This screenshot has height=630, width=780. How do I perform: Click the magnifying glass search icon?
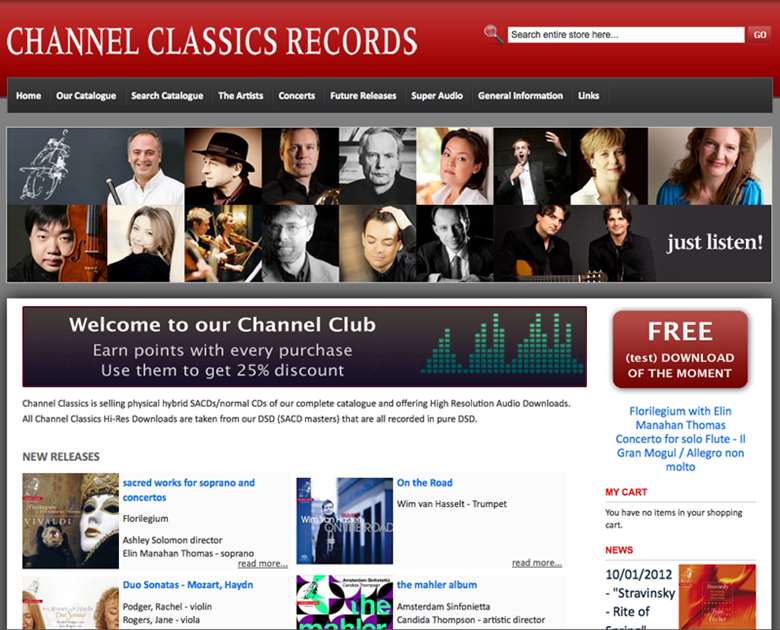[493, 34]
